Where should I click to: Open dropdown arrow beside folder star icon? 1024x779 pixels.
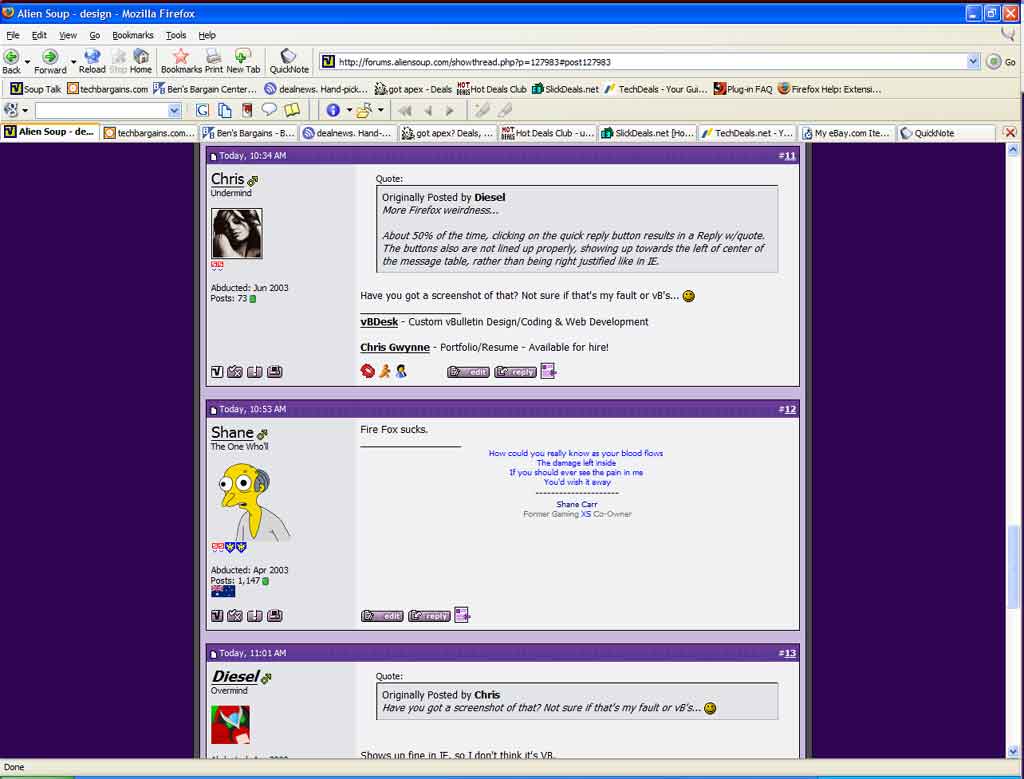point(381,110)
